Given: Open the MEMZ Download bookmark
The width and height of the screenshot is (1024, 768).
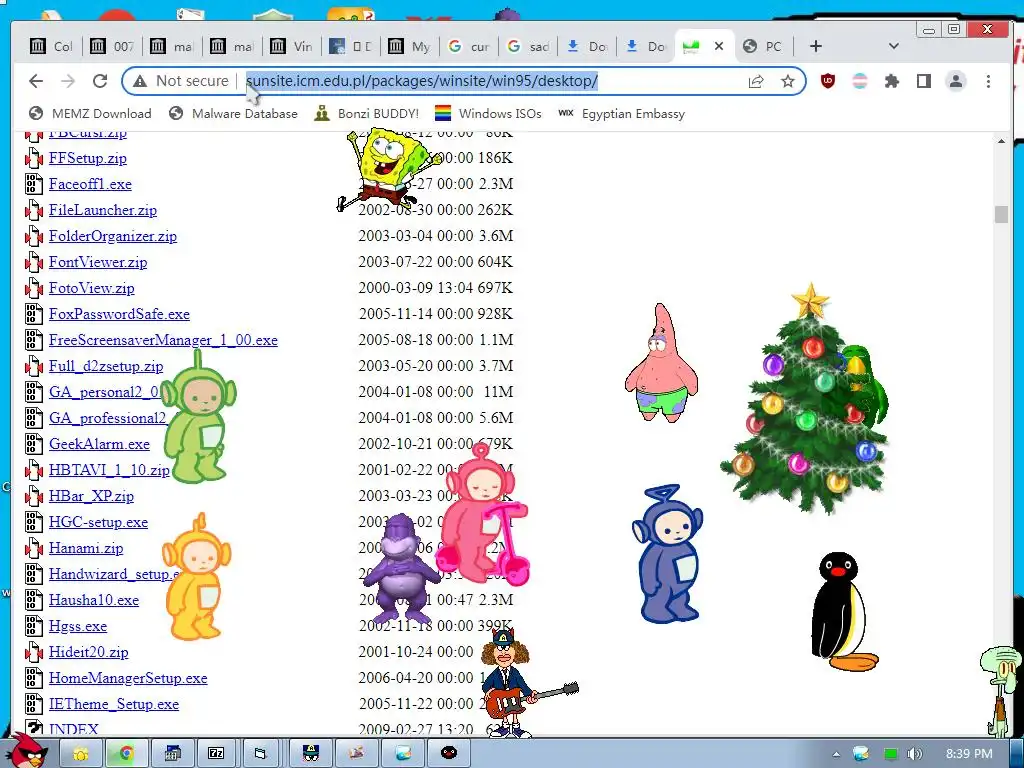Looking at the screenshot, I should coord(90,114).
